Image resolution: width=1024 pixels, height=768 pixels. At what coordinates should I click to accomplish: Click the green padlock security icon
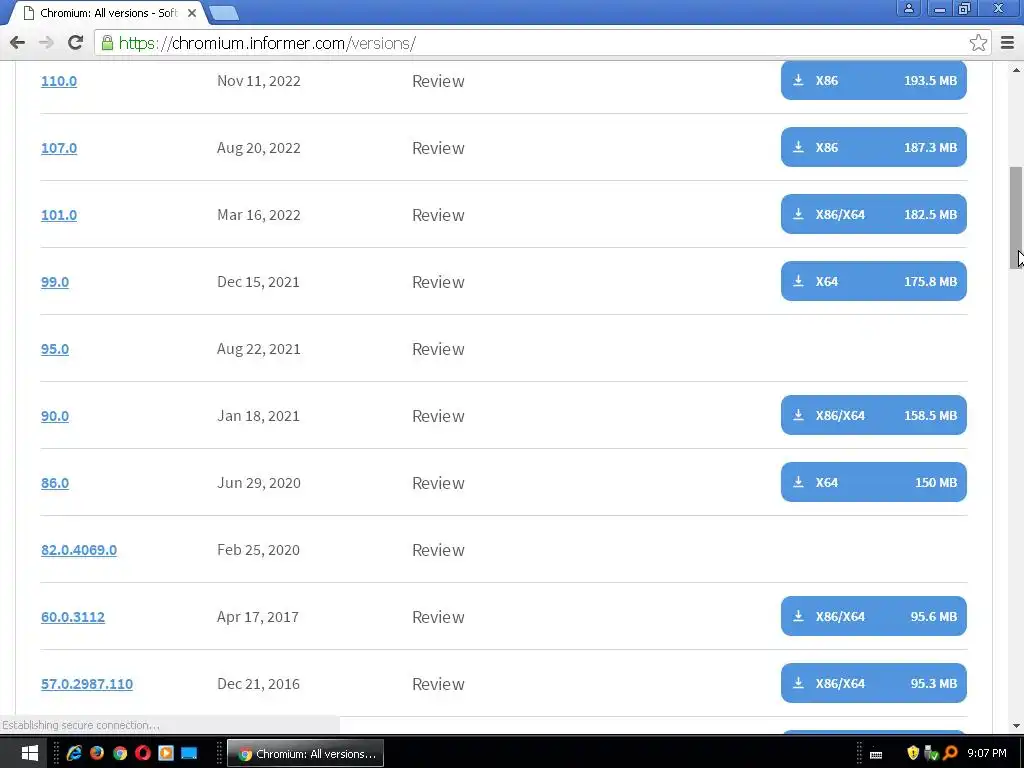107,43
